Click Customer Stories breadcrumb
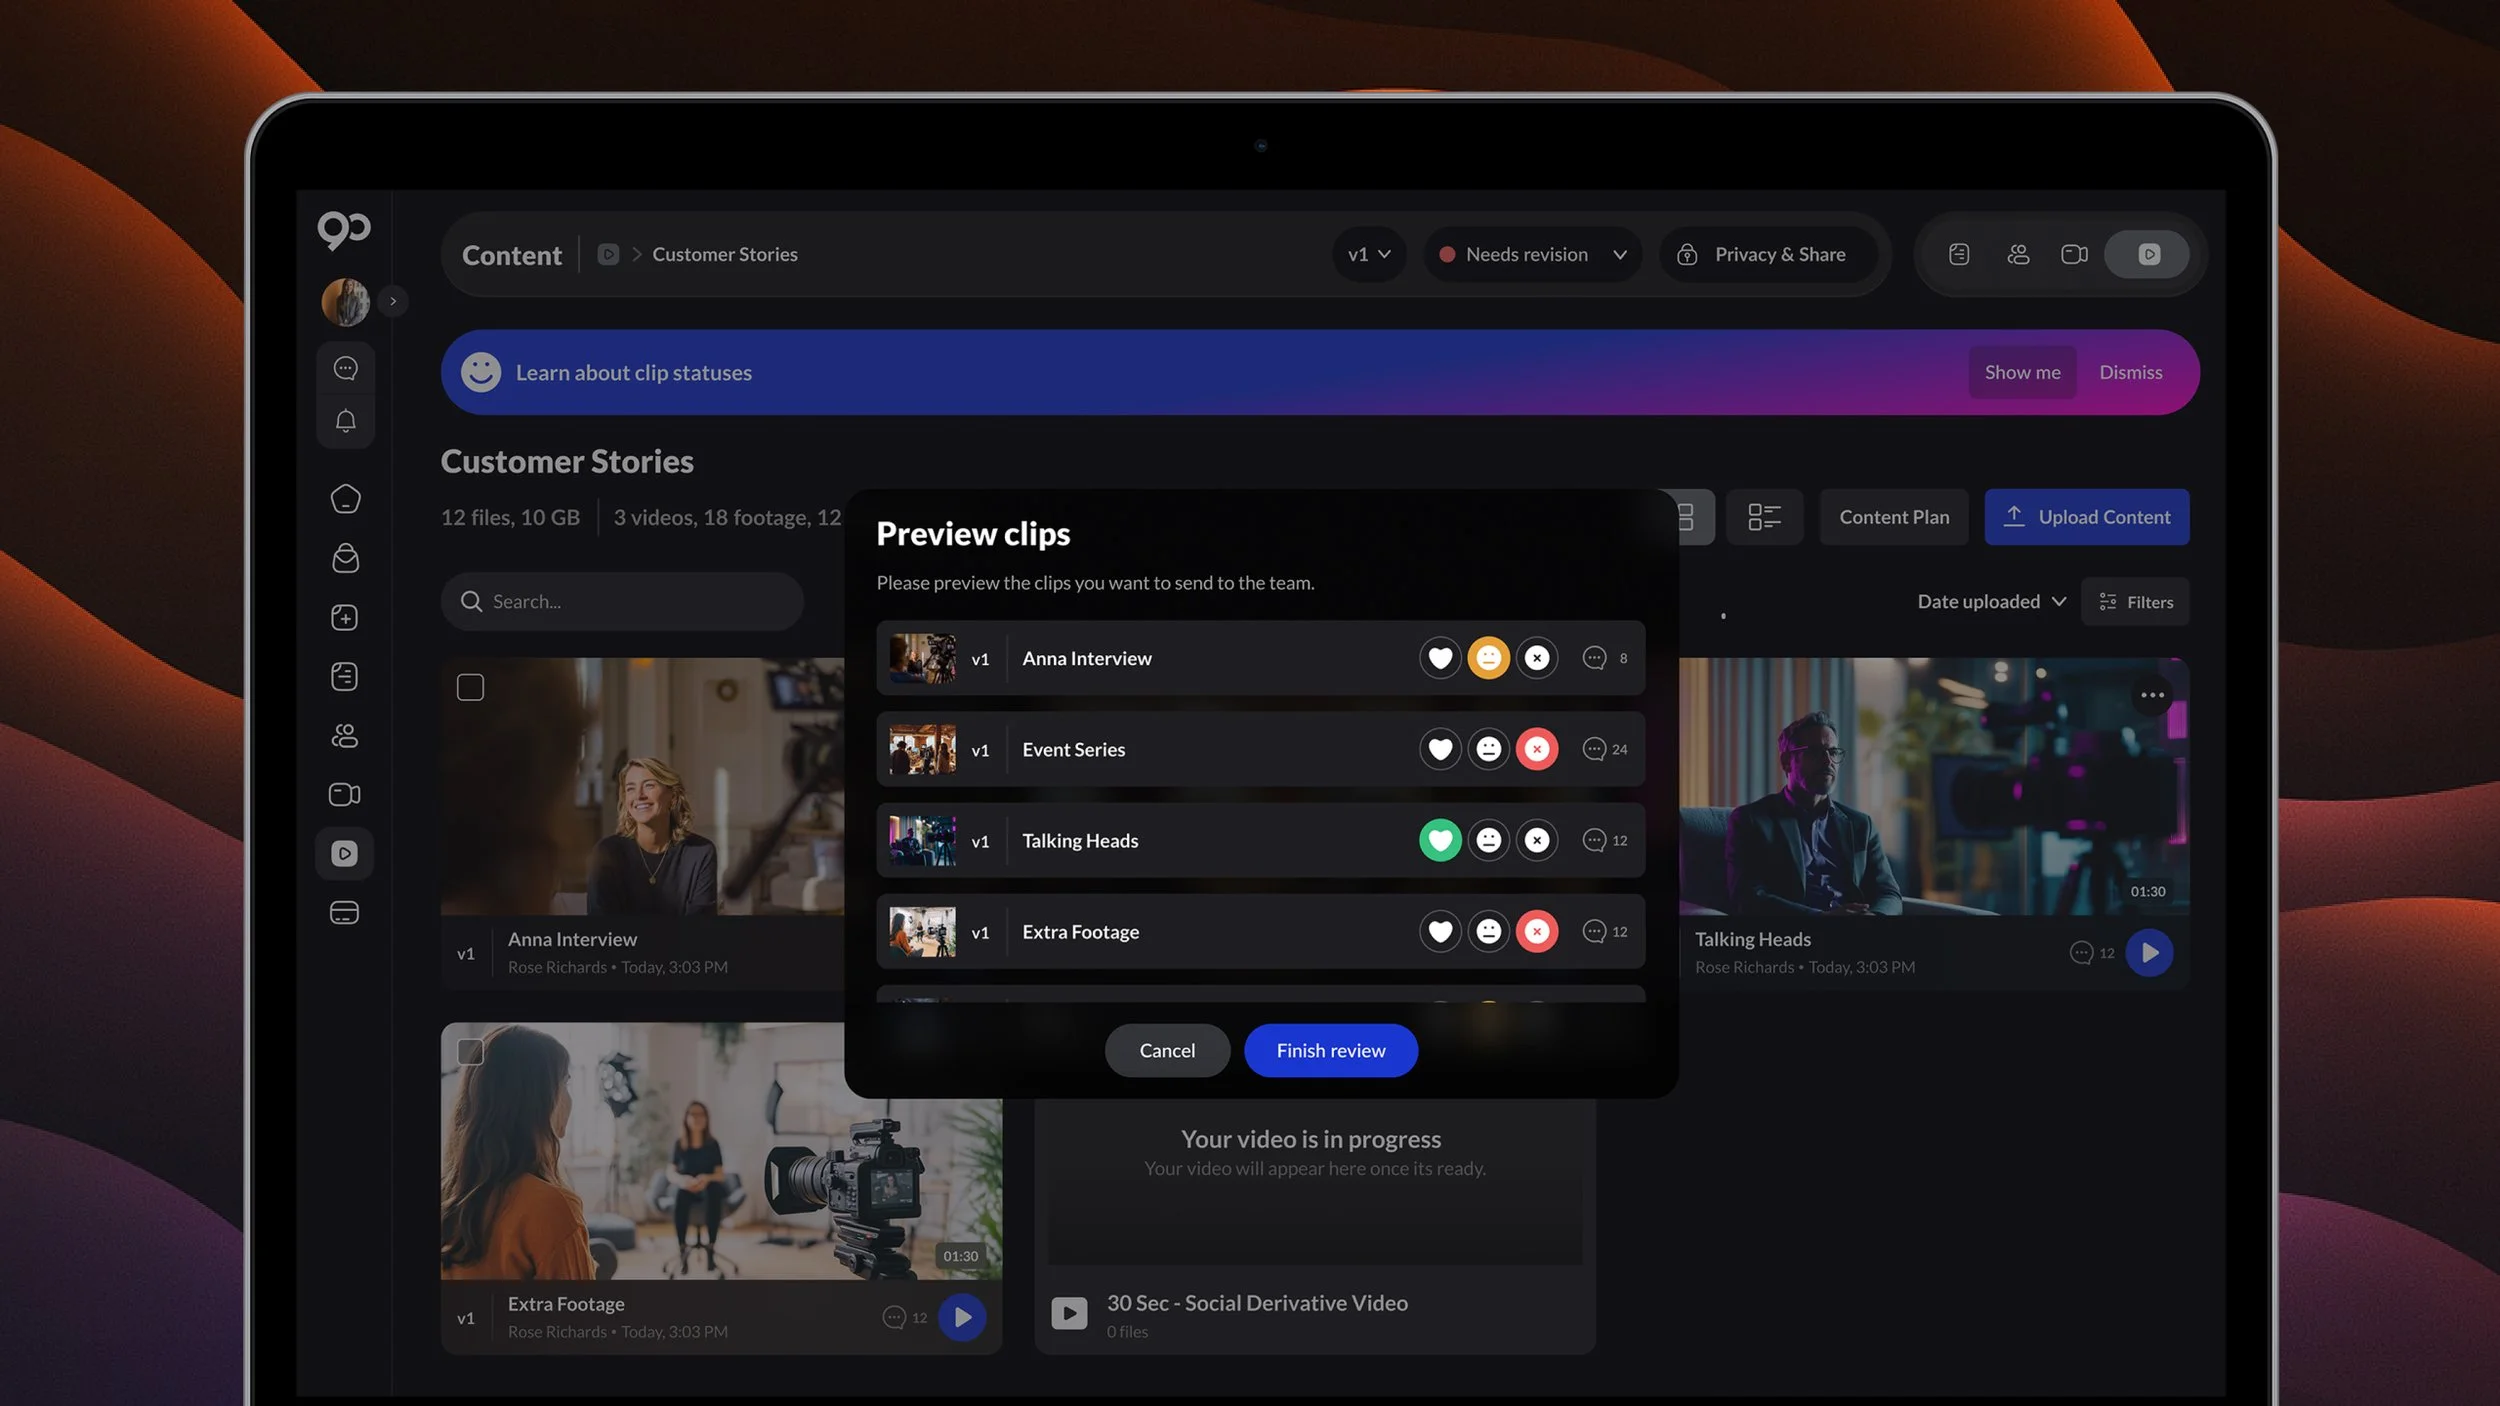The image size is (2500, 1406). pos(725,254)
